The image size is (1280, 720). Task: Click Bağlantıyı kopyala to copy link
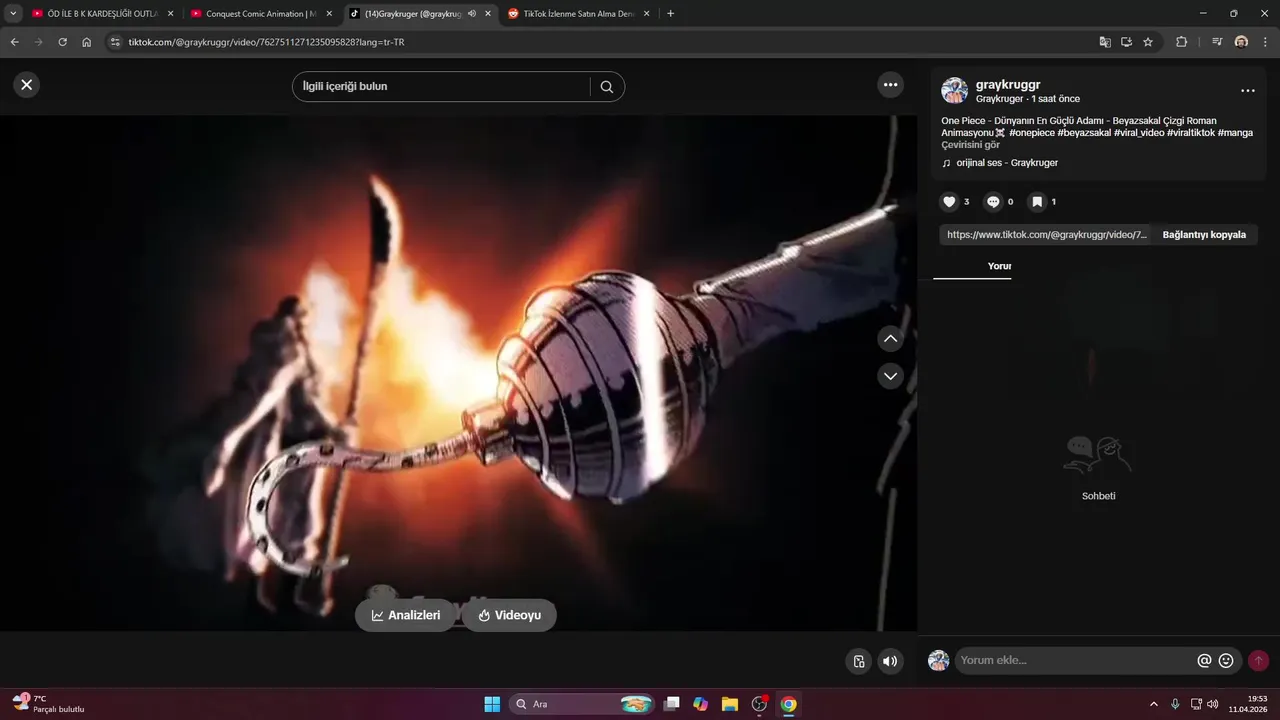click(x=1204, y=235)
